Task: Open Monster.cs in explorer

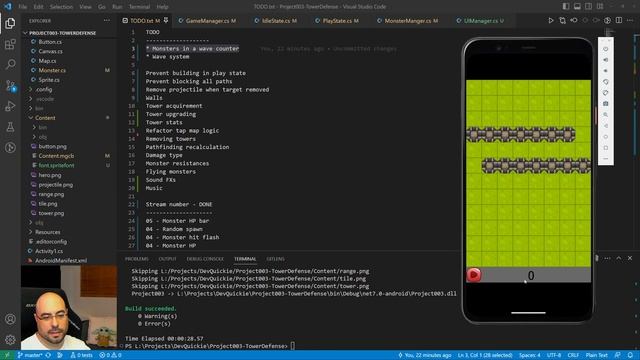Action: coord(69,70)
